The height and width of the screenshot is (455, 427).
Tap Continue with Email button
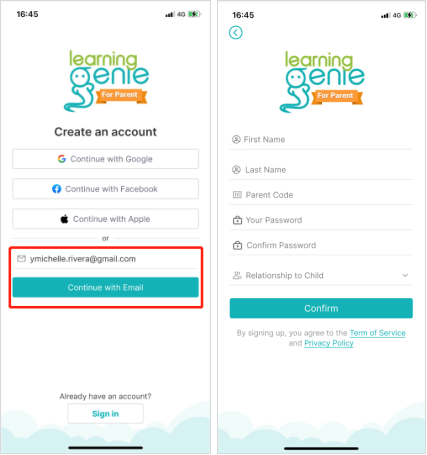pos(105,287)
